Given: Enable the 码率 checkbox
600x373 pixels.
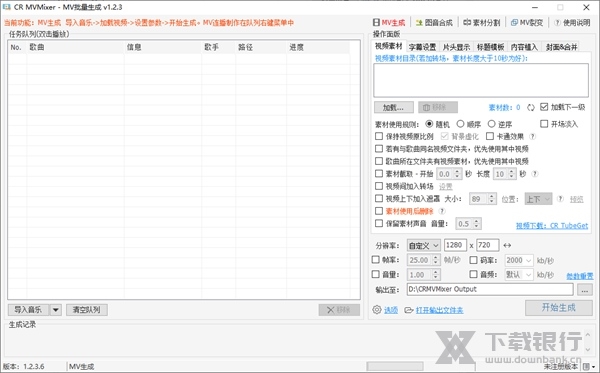Looking at the screenshot, I should click(473, 260).
